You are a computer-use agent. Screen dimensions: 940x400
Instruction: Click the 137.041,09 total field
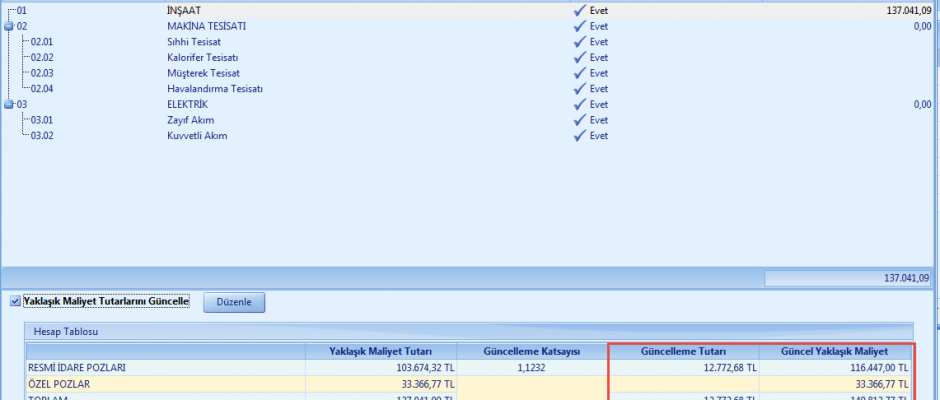tap(848, 278)
